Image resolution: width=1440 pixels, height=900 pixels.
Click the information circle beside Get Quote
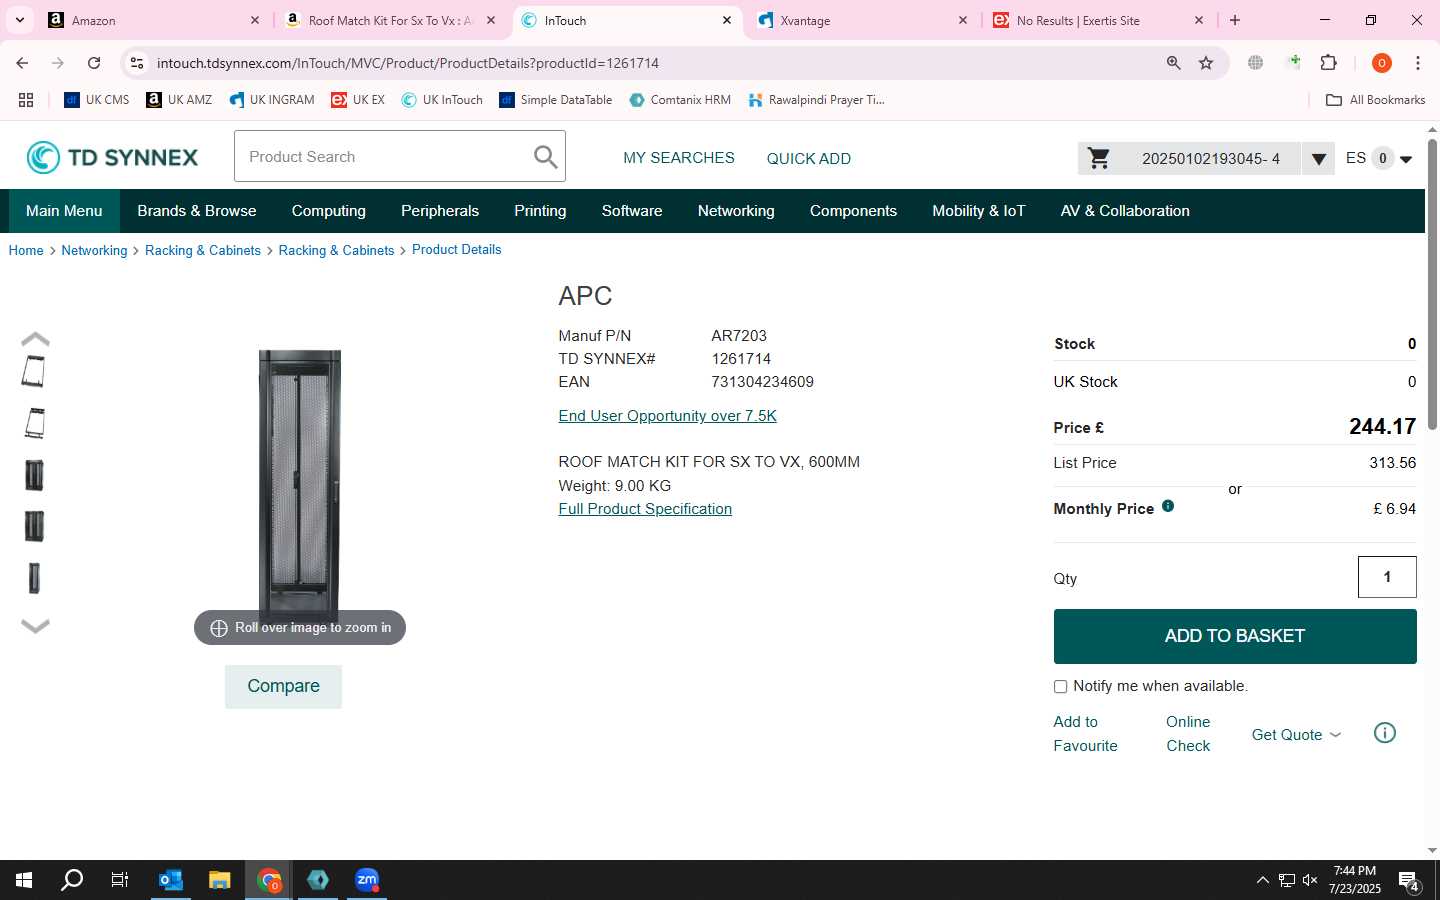(x=1385, y=733)
